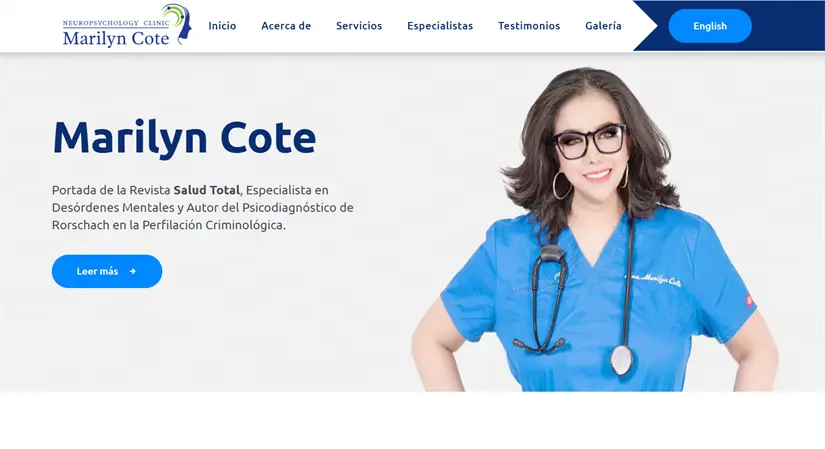Click the arrow icon inside Leer más
Viewport: 825px width, 449px height.
click(x=133, y=272)
